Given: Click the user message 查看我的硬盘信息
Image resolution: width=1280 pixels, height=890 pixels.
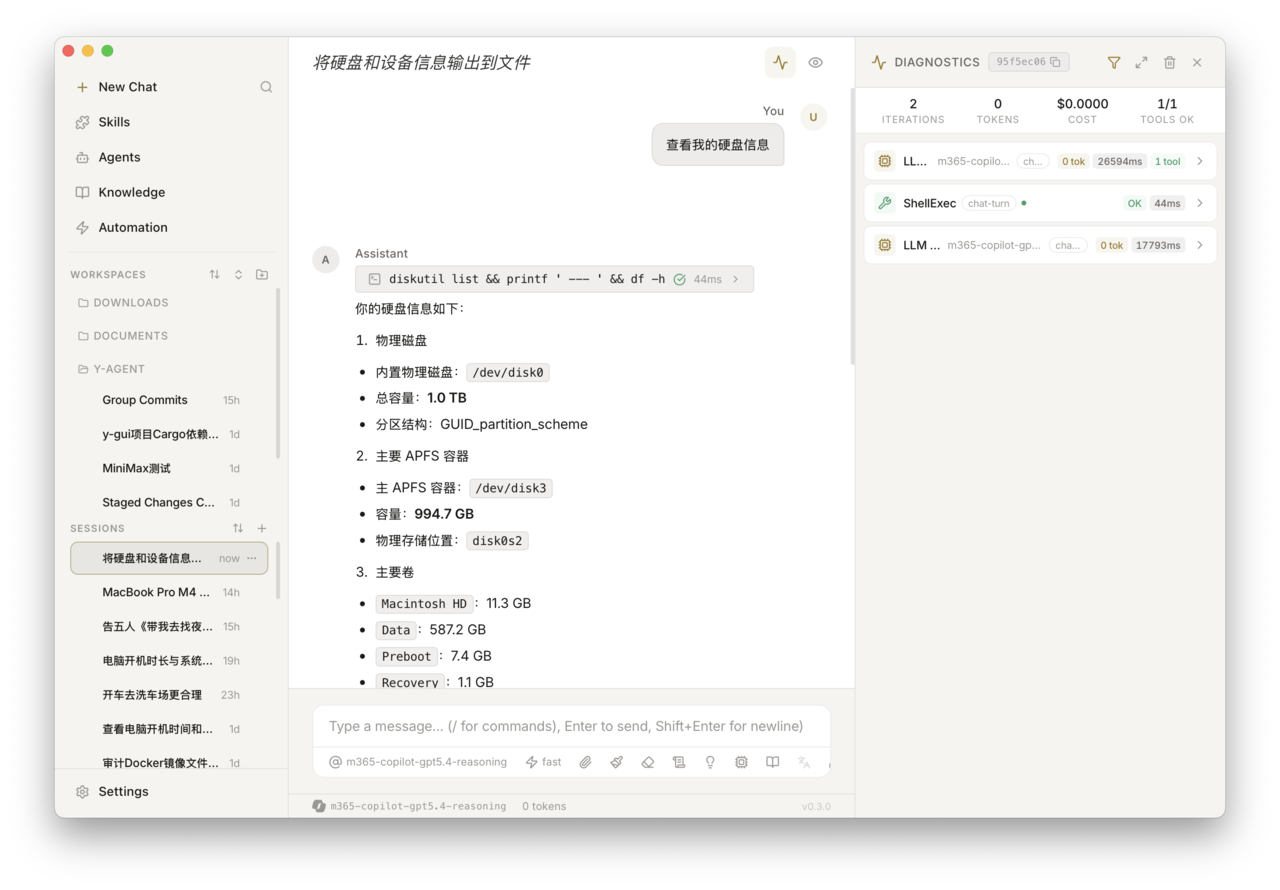Looking at the screenshot, I should (x=718, y=145).
